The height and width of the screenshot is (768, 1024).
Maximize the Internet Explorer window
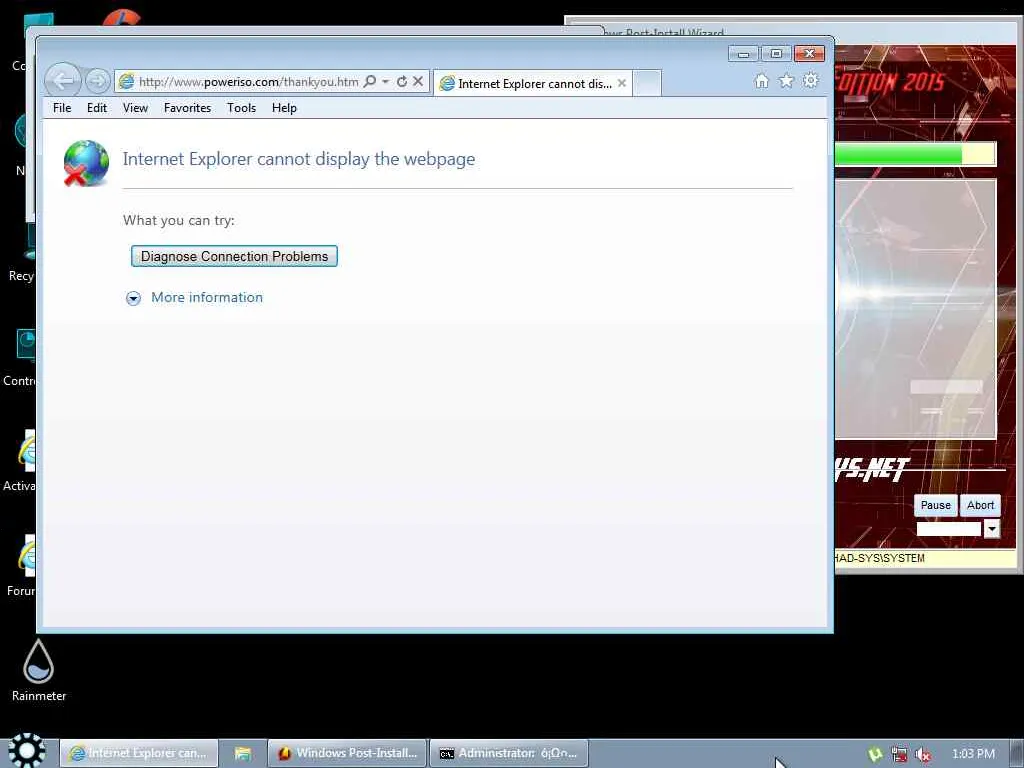776,54
